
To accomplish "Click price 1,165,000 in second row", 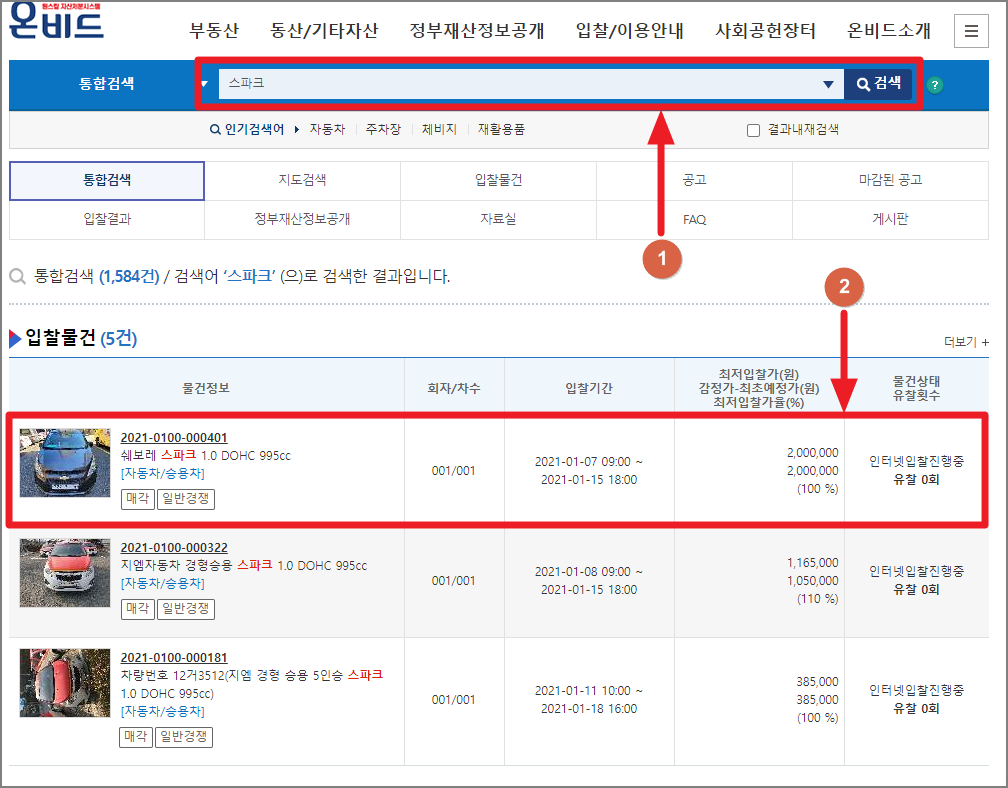I will click(813, 563).
